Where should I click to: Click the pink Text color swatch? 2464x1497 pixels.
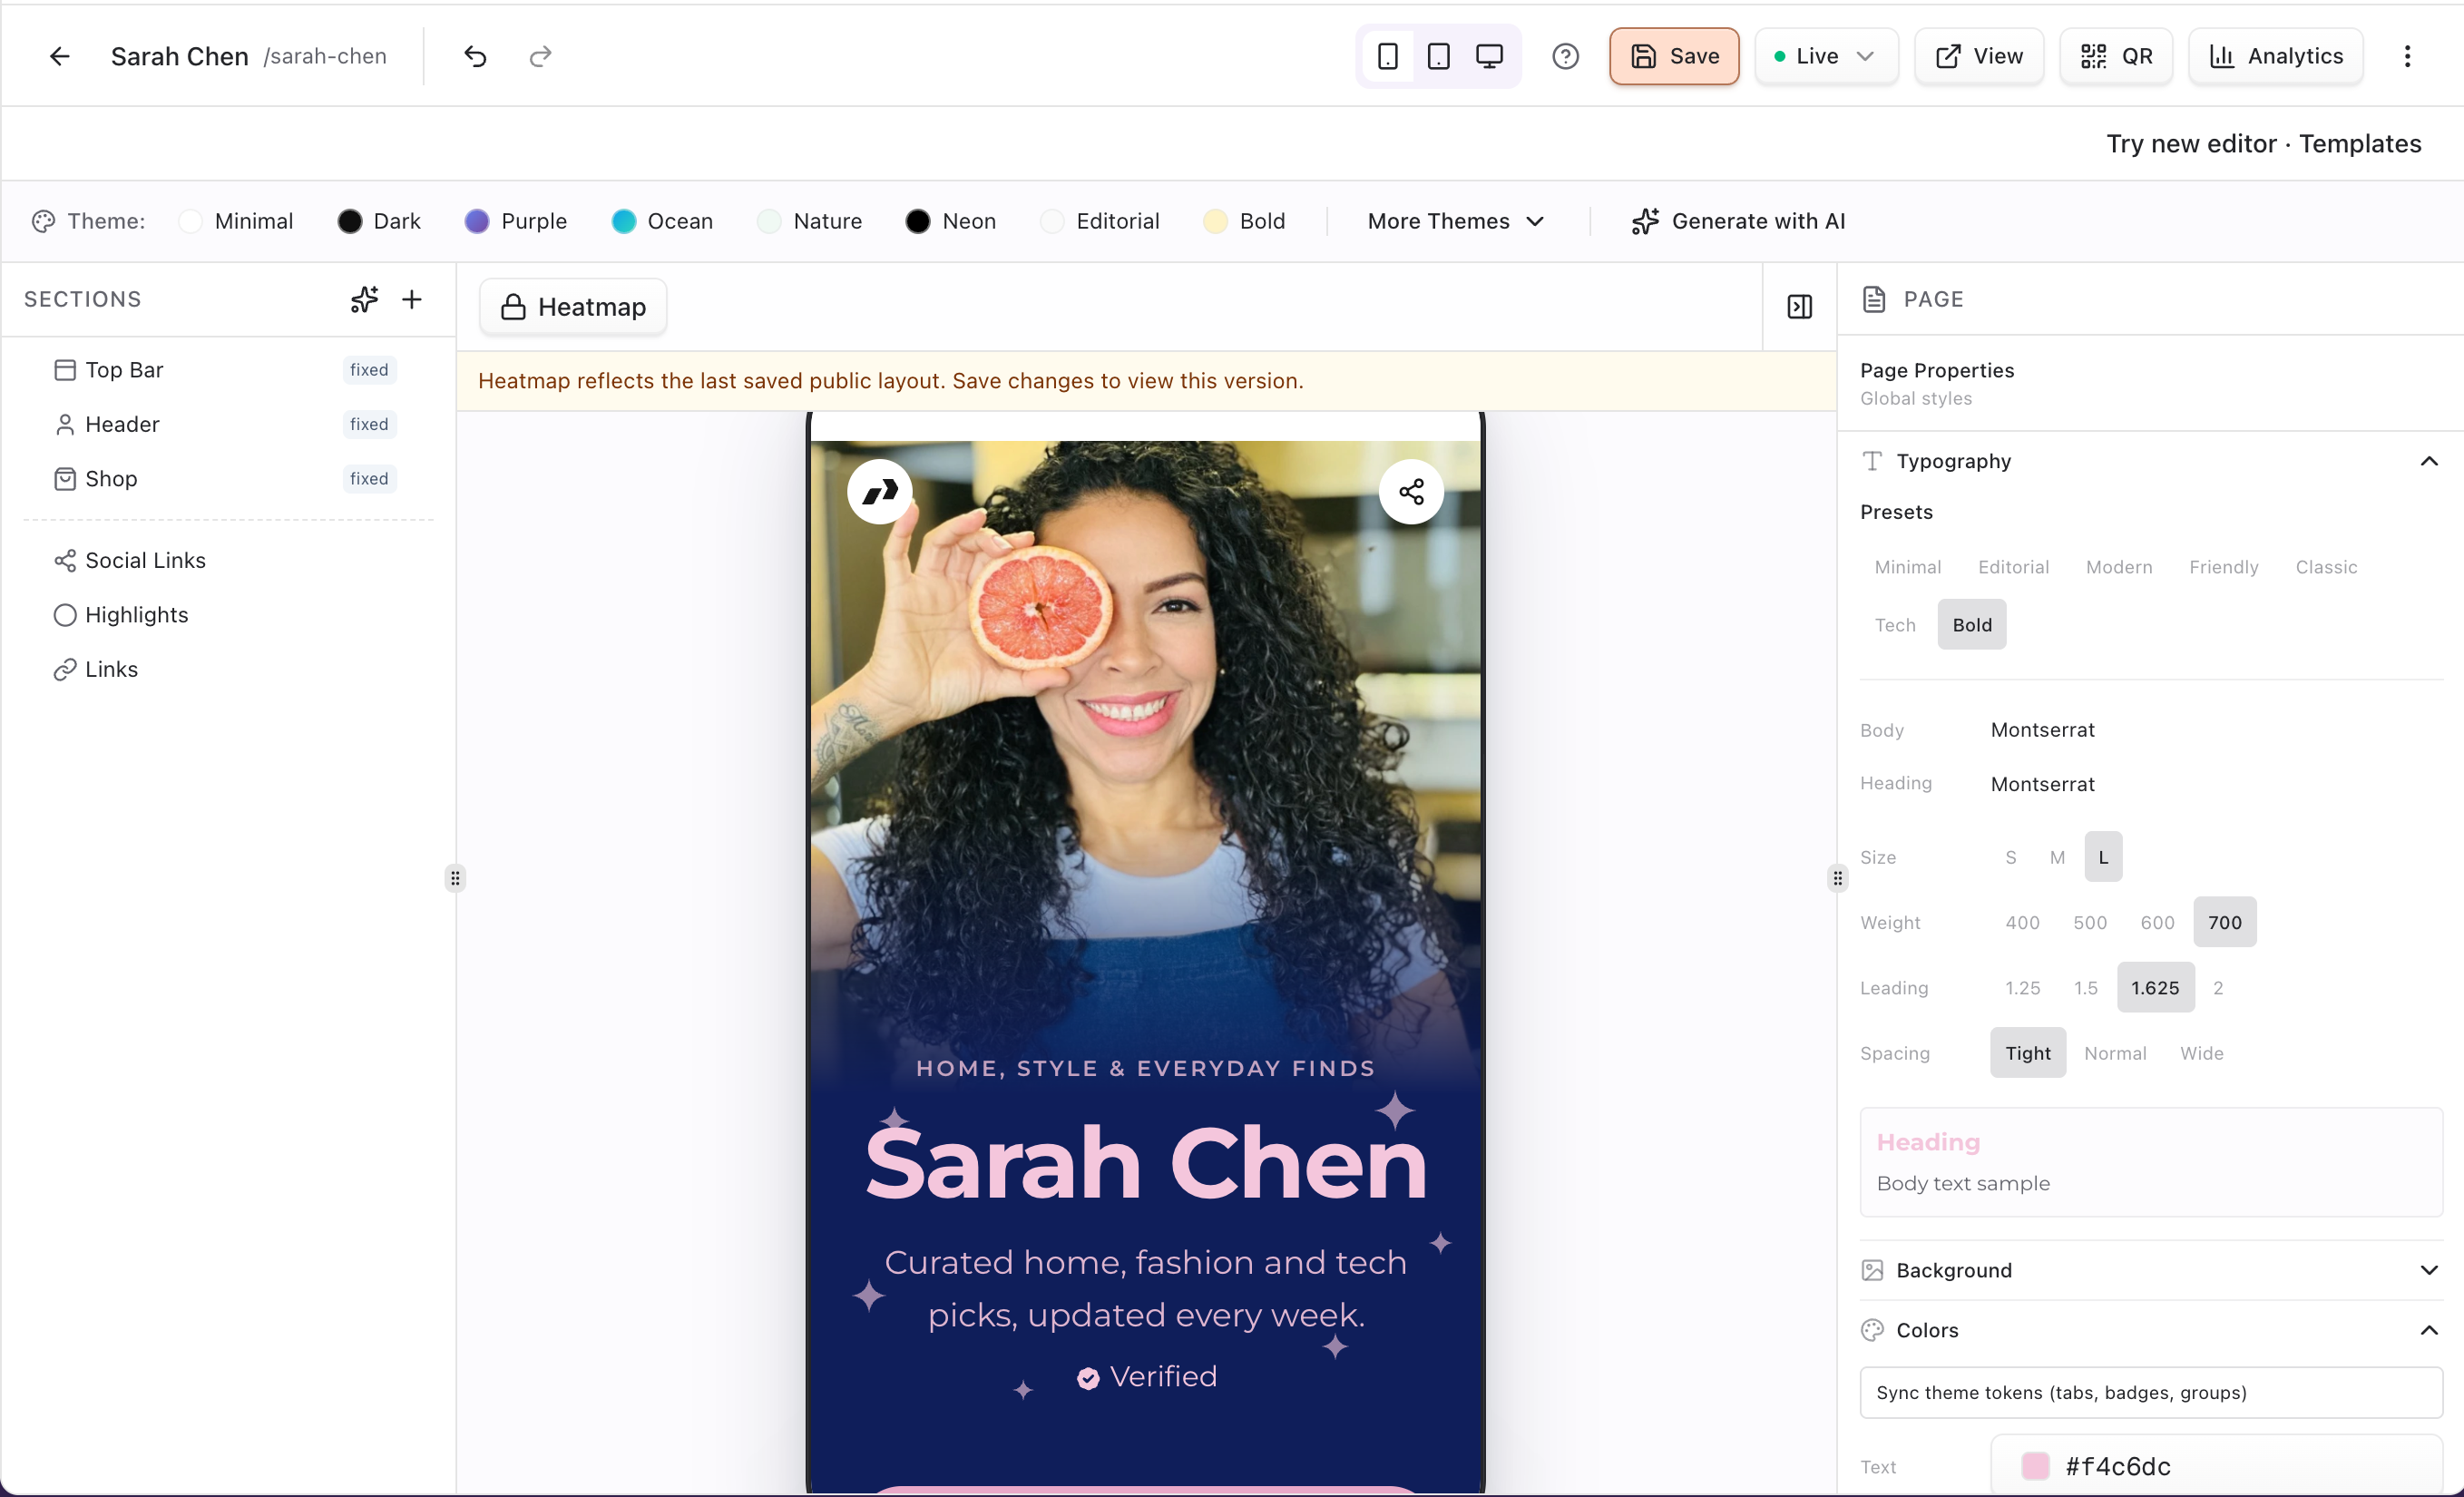pos(2034,1466)
